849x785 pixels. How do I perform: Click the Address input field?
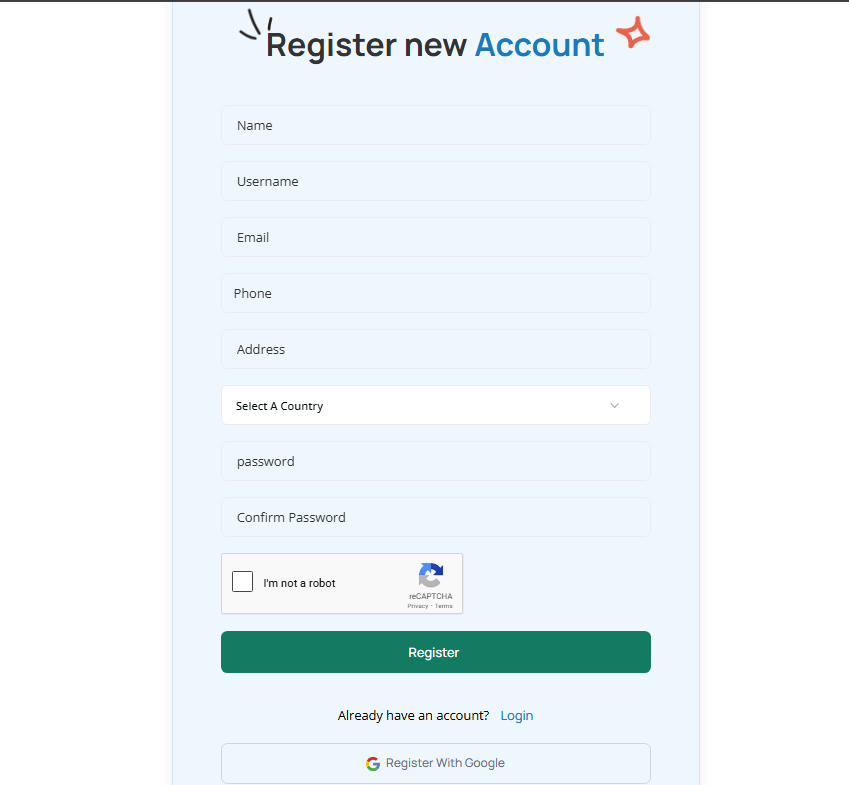(435, 349)
